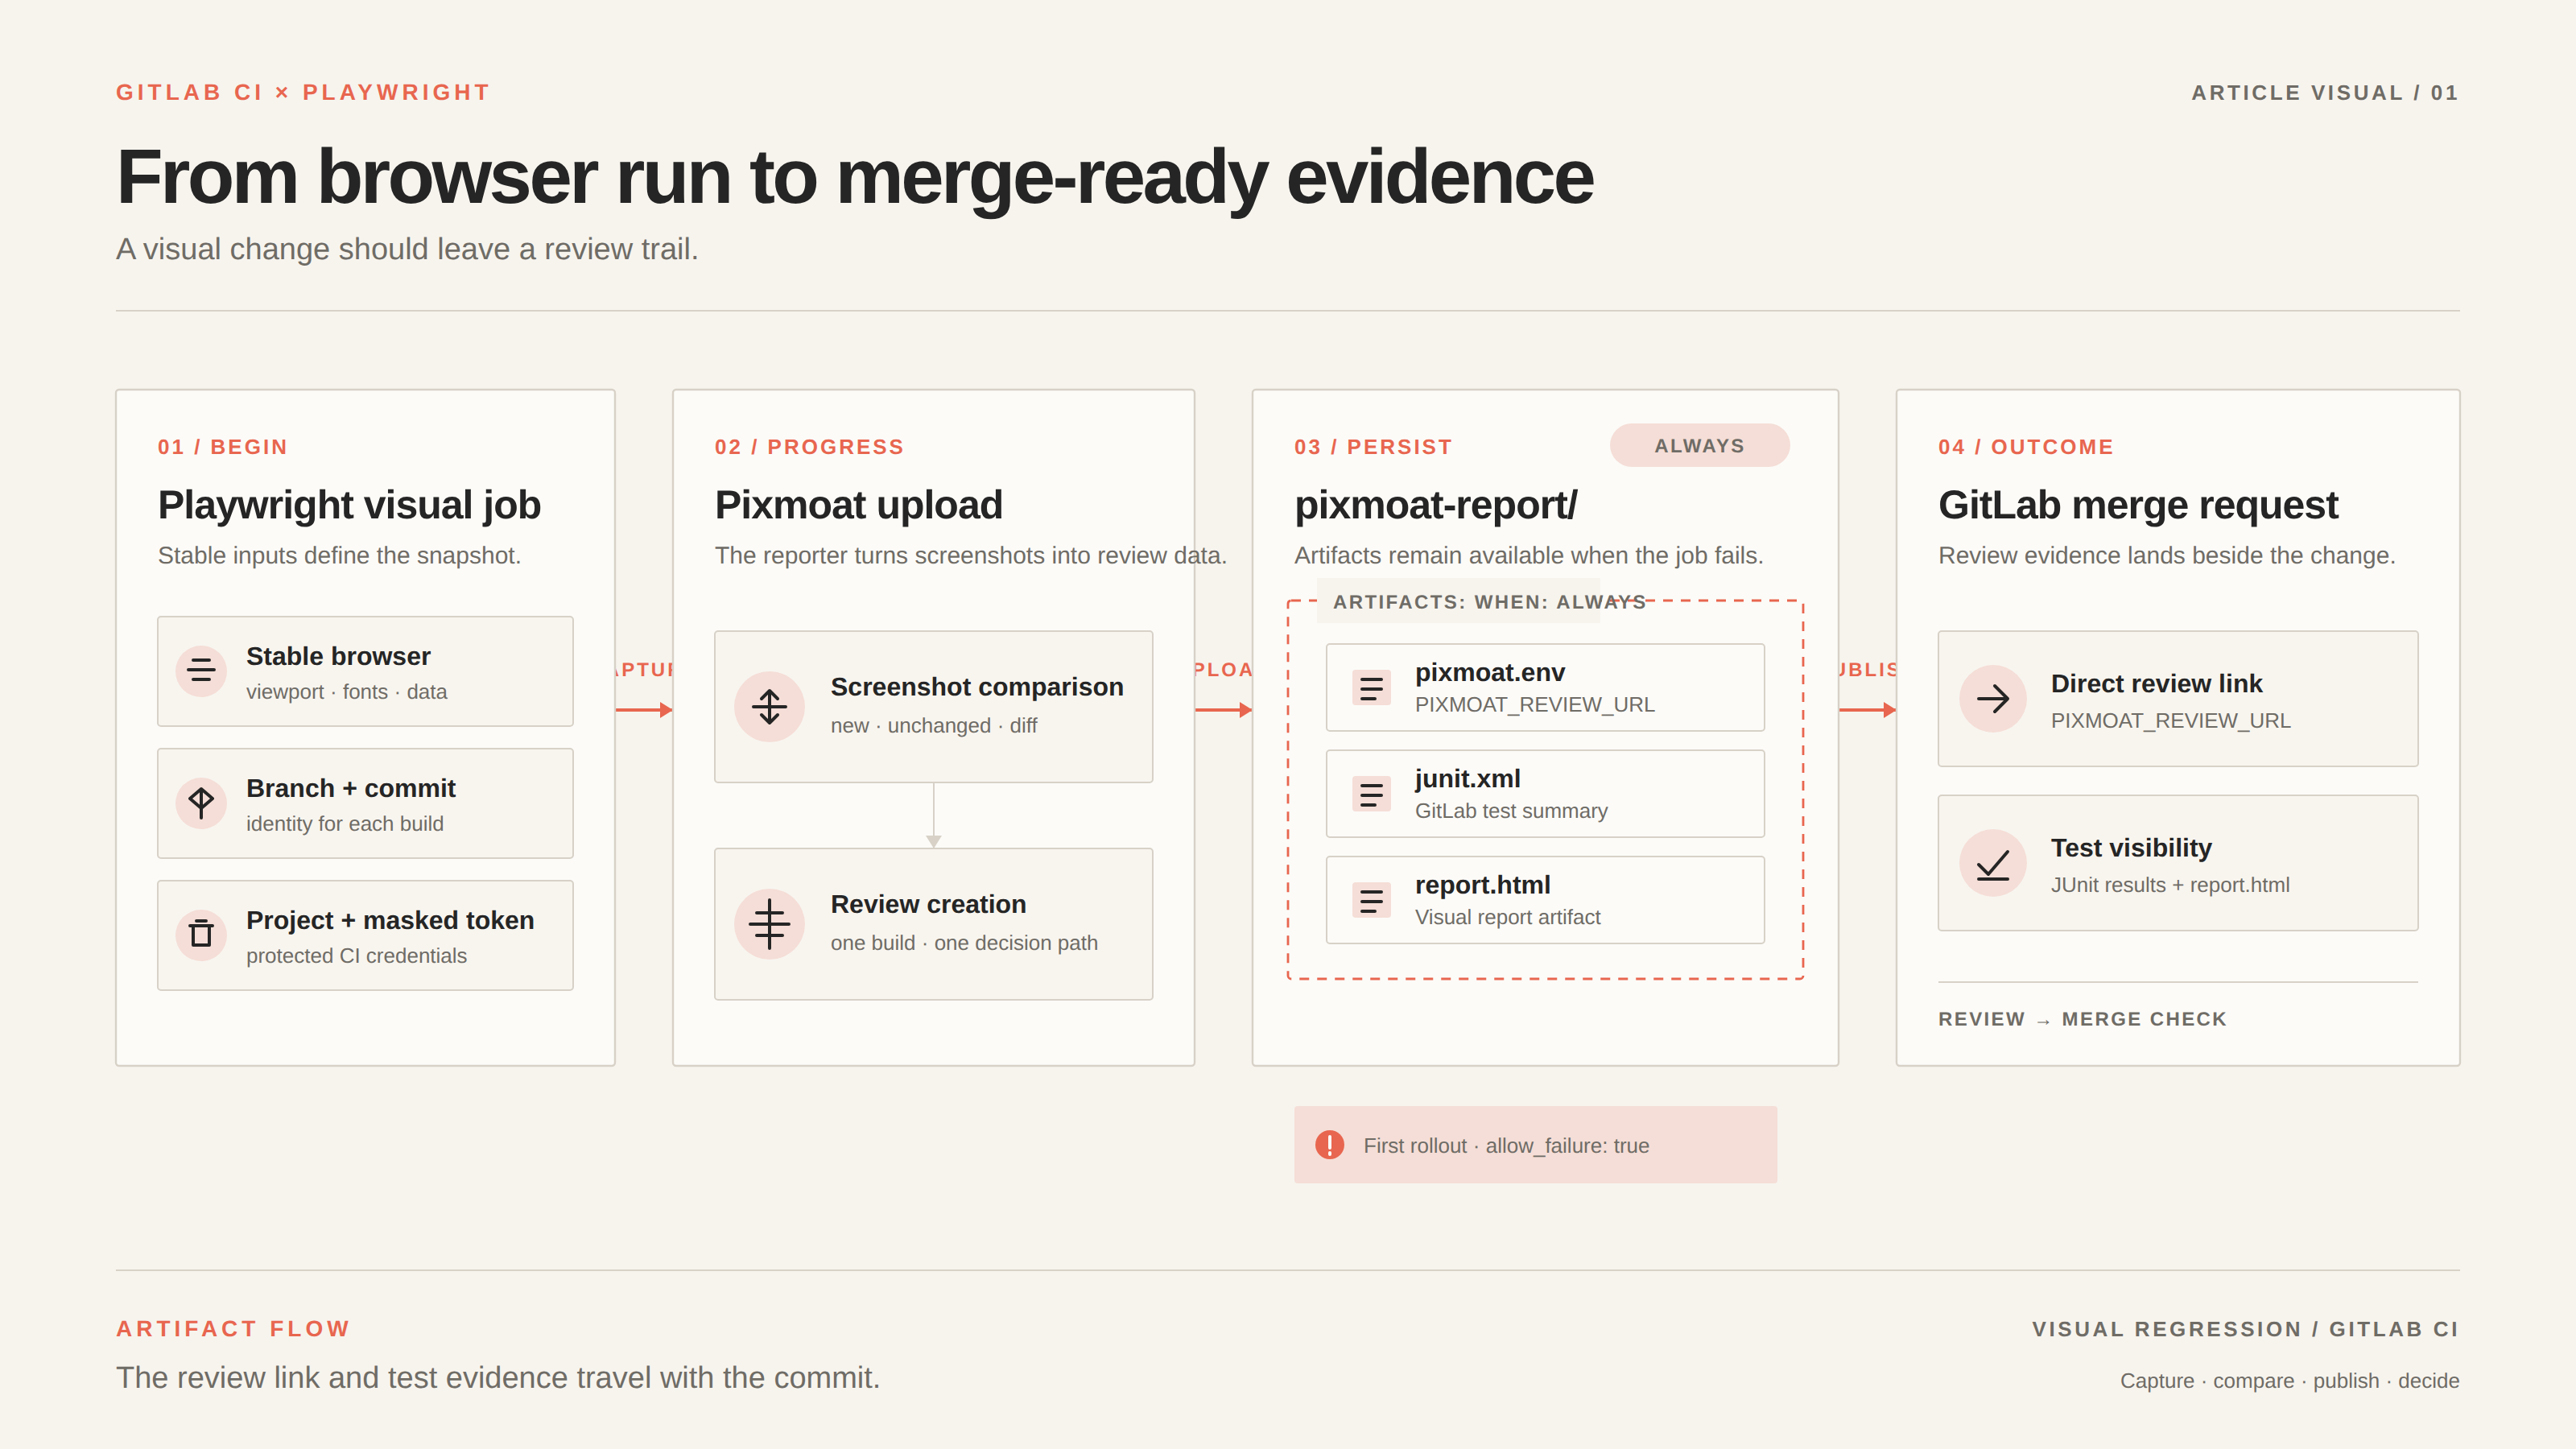Click the Pixmoat upload heading
The width and height of the screenshot is (2576, 1449).
point(858,505)
